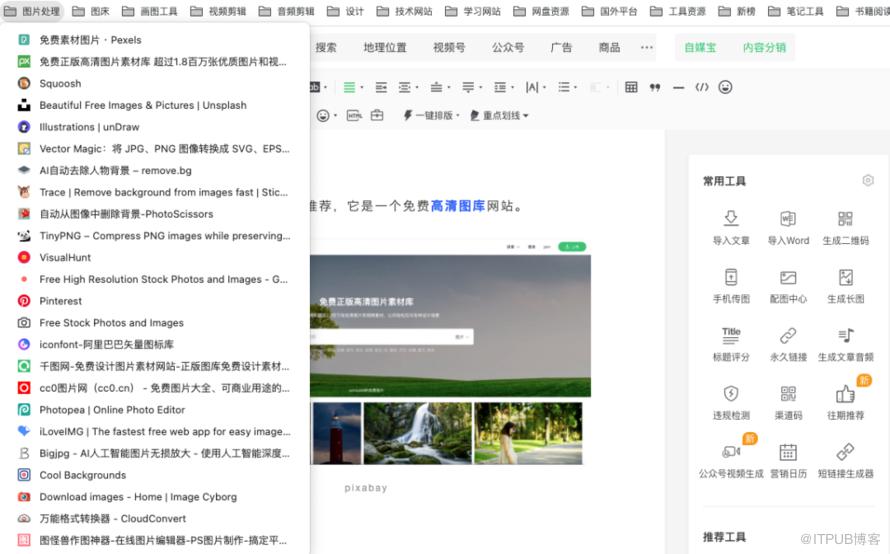Open the more tabs ellipsis menu
The height and width of the screenshot is (554, 890).
[647, 47]
